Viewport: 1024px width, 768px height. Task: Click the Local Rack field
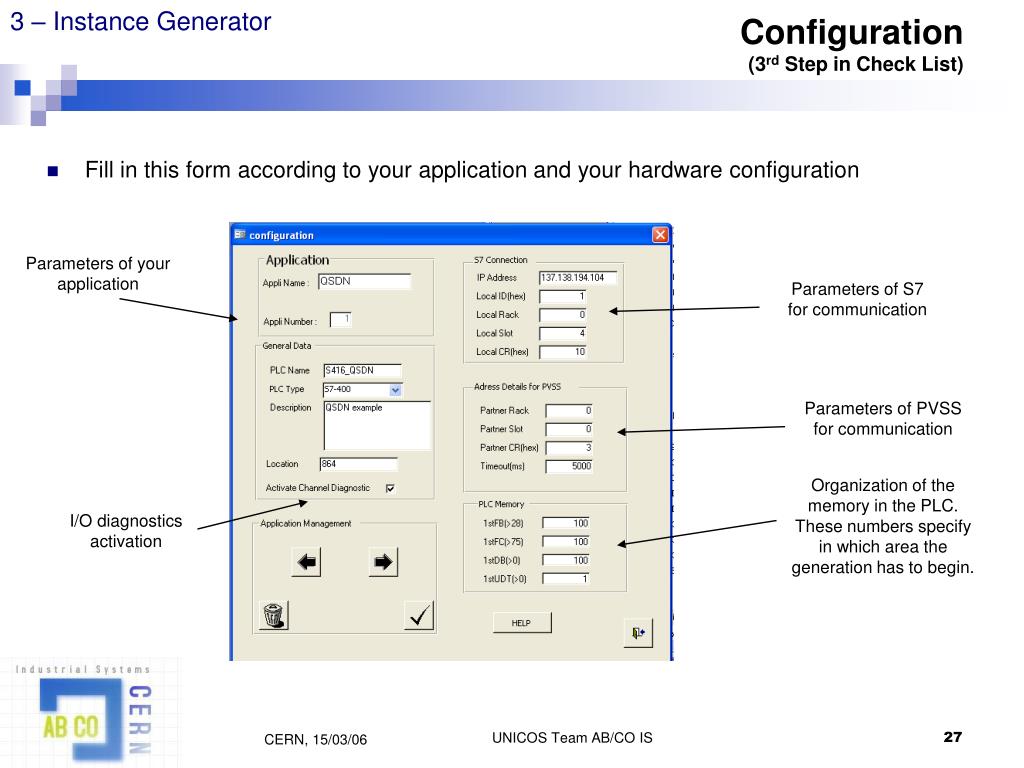[x=563, y=315]
